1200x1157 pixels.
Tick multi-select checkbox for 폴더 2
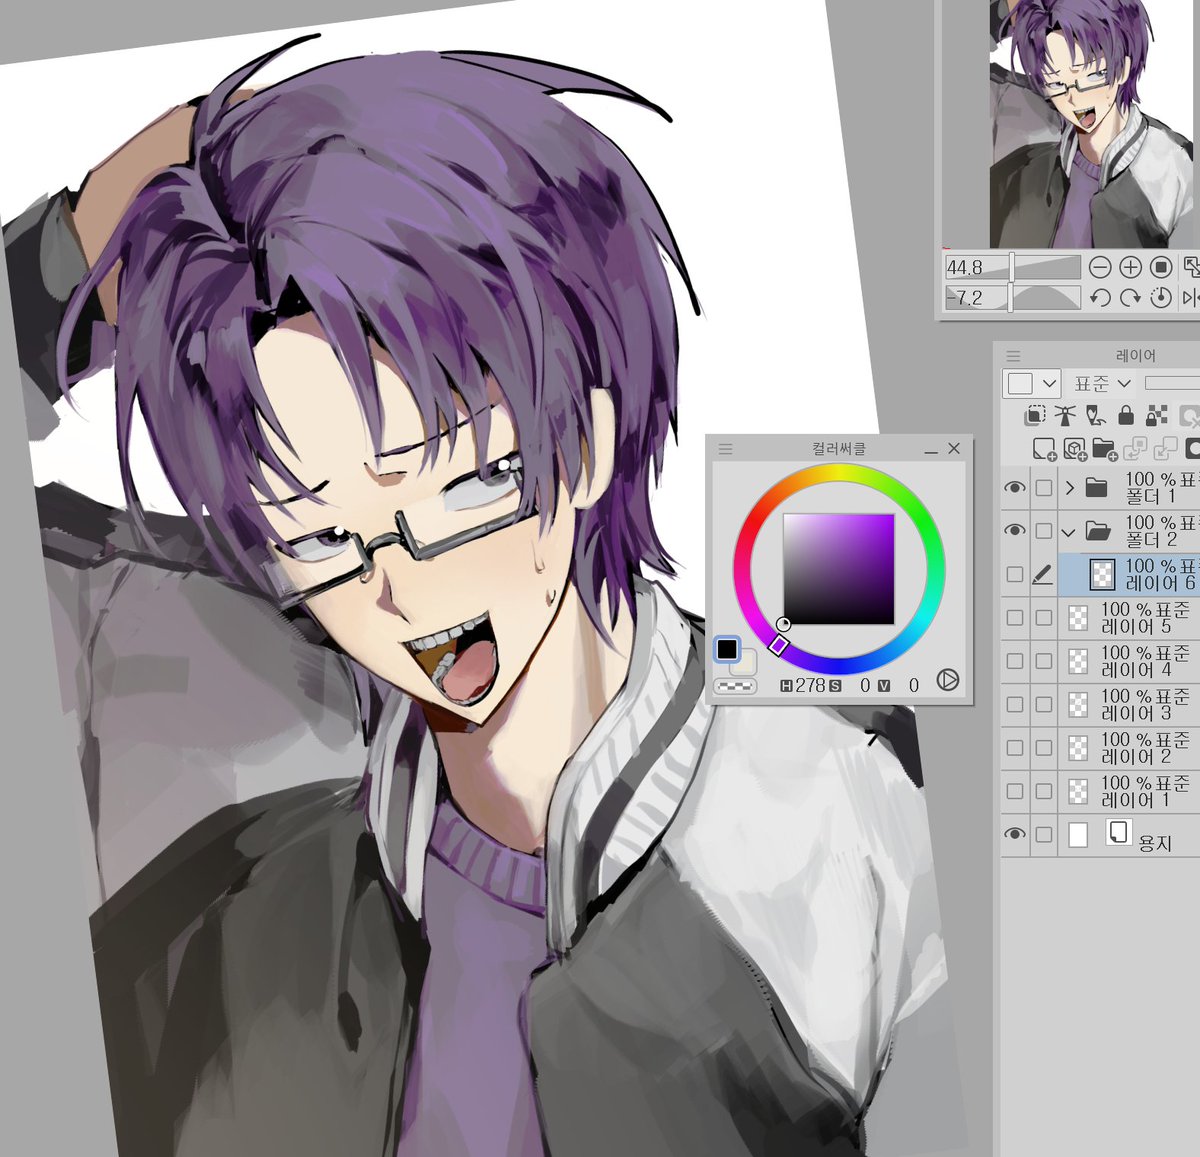coord(1044,530)
